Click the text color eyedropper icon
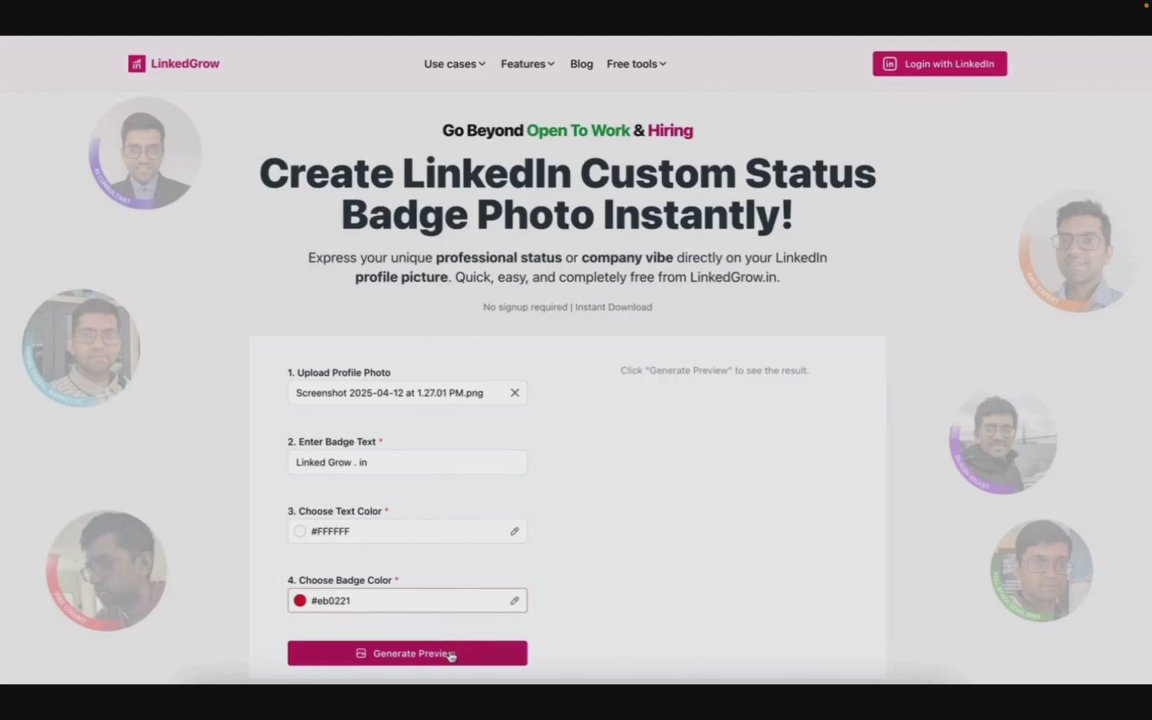Viewport: 1152px width, 720px height. (x=514, y=531)
